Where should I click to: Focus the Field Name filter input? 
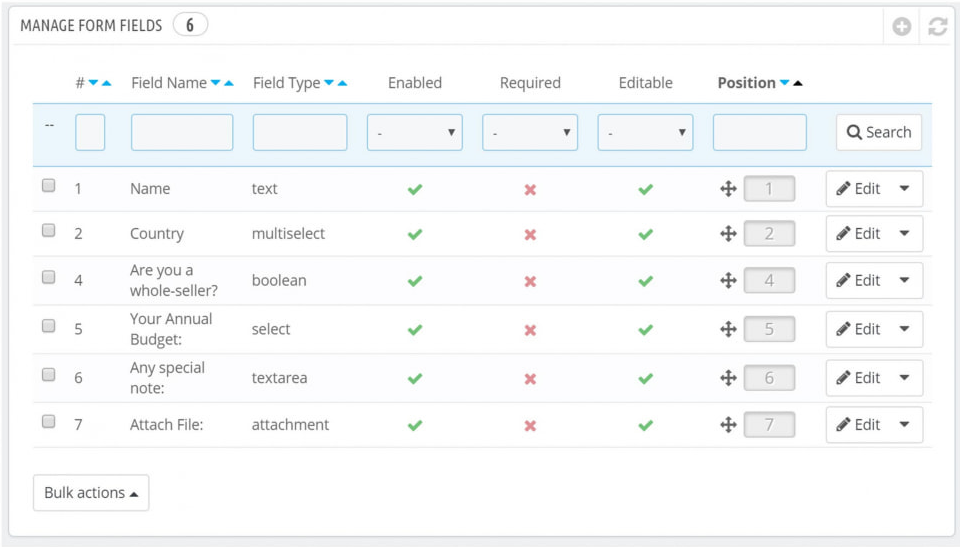182,132
